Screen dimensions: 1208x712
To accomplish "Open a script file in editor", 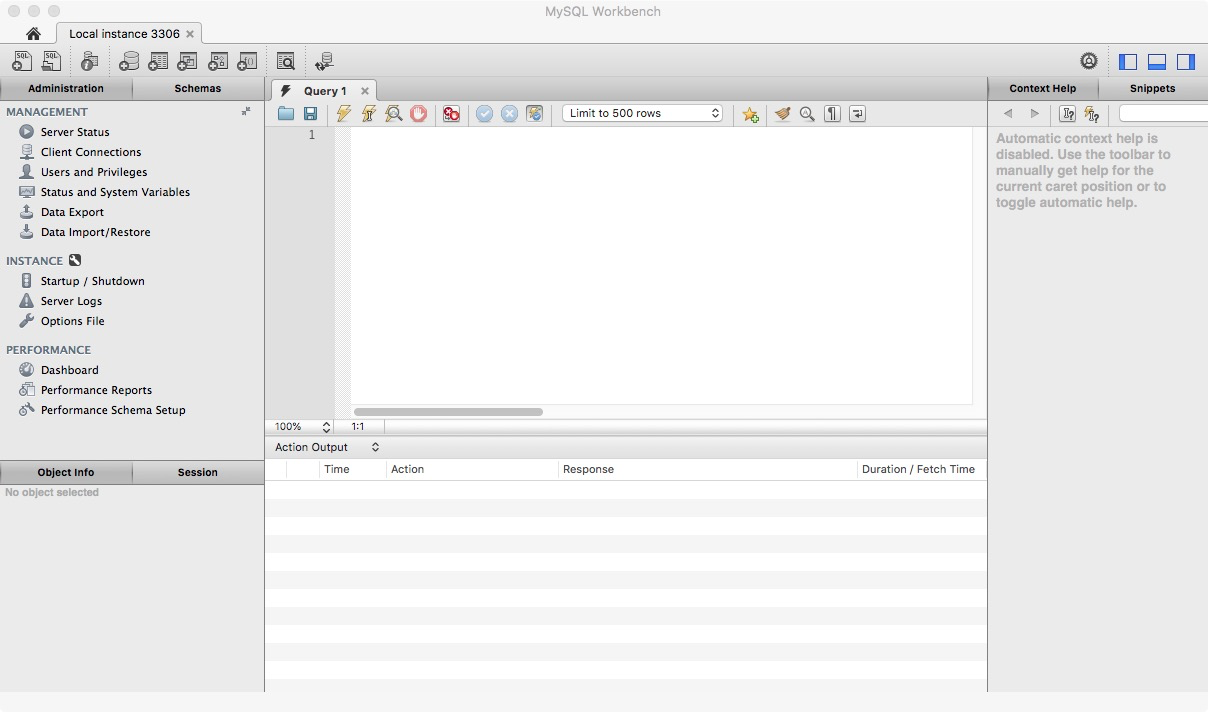I will pos(286,114).
